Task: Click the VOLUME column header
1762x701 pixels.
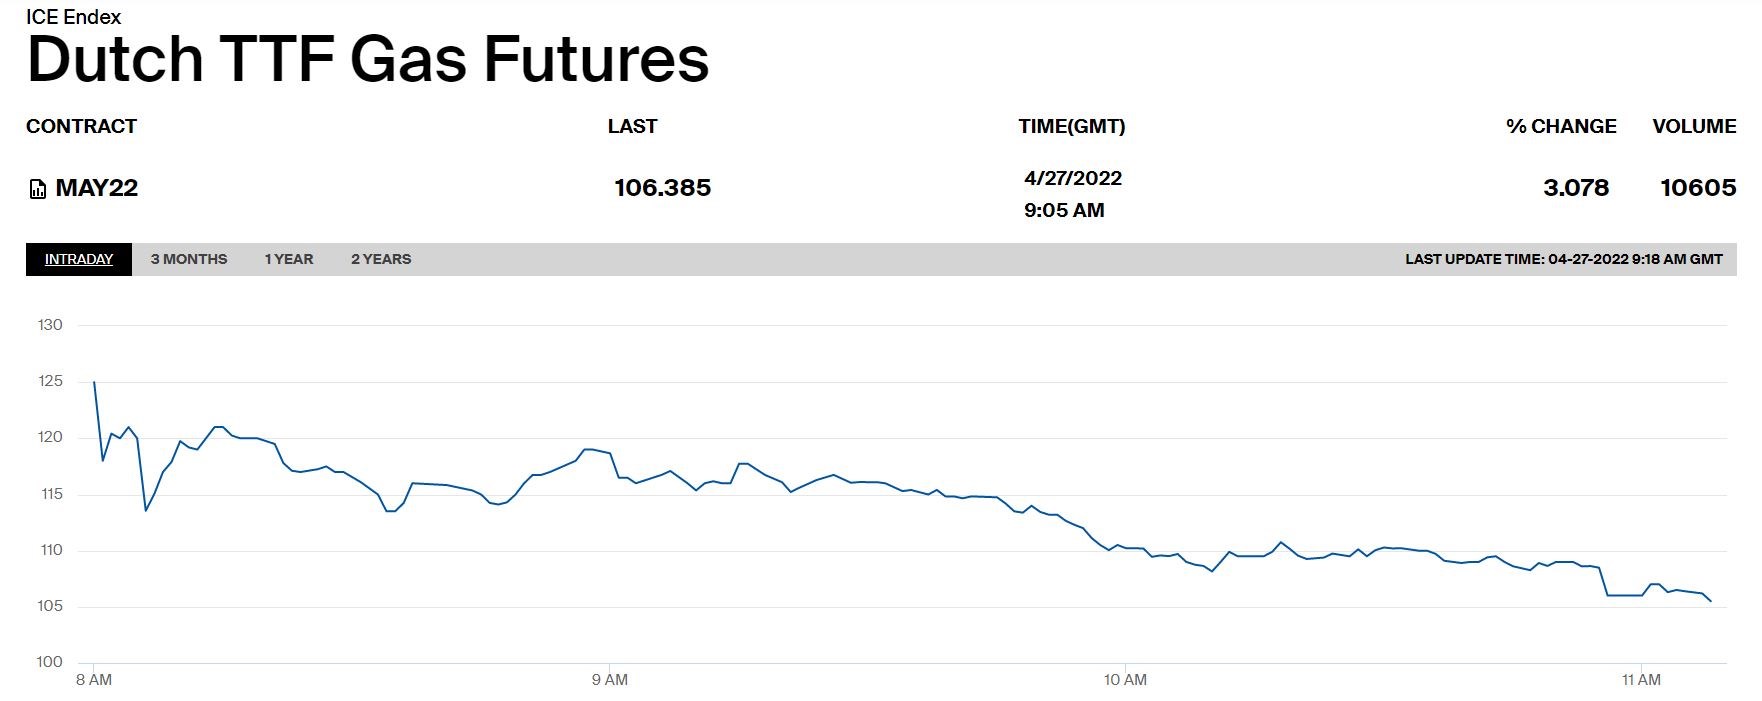Action: click(x=1694, y=126)
